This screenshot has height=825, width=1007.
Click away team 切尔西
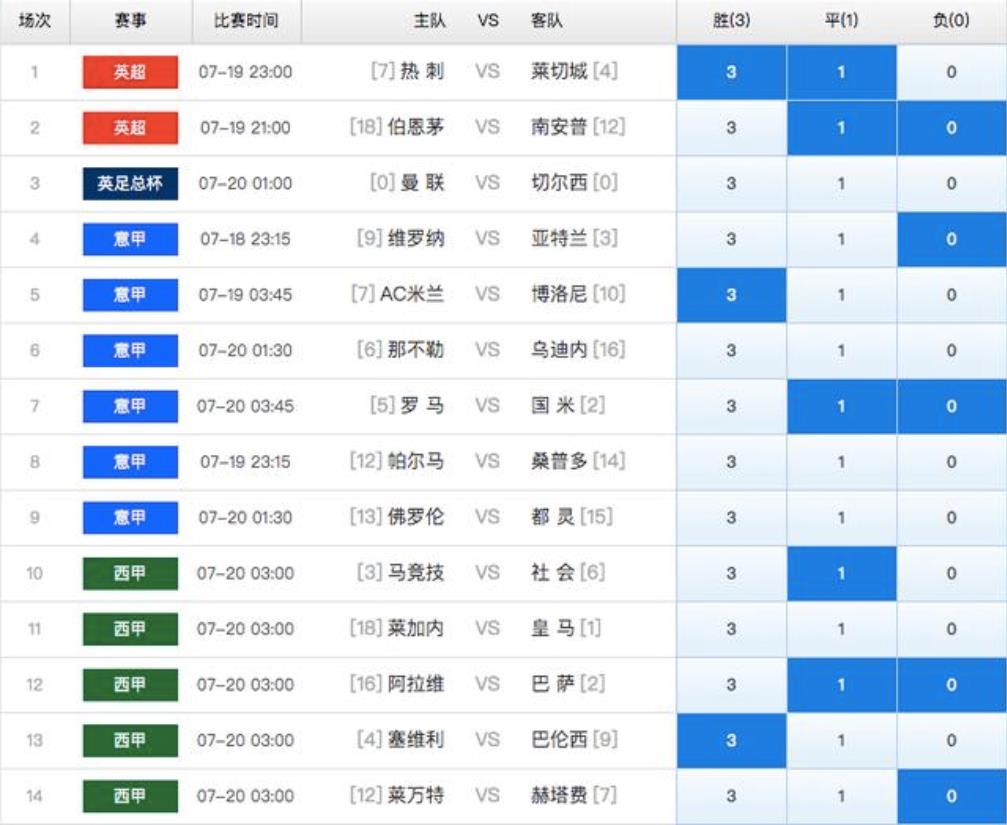[559, 182]
